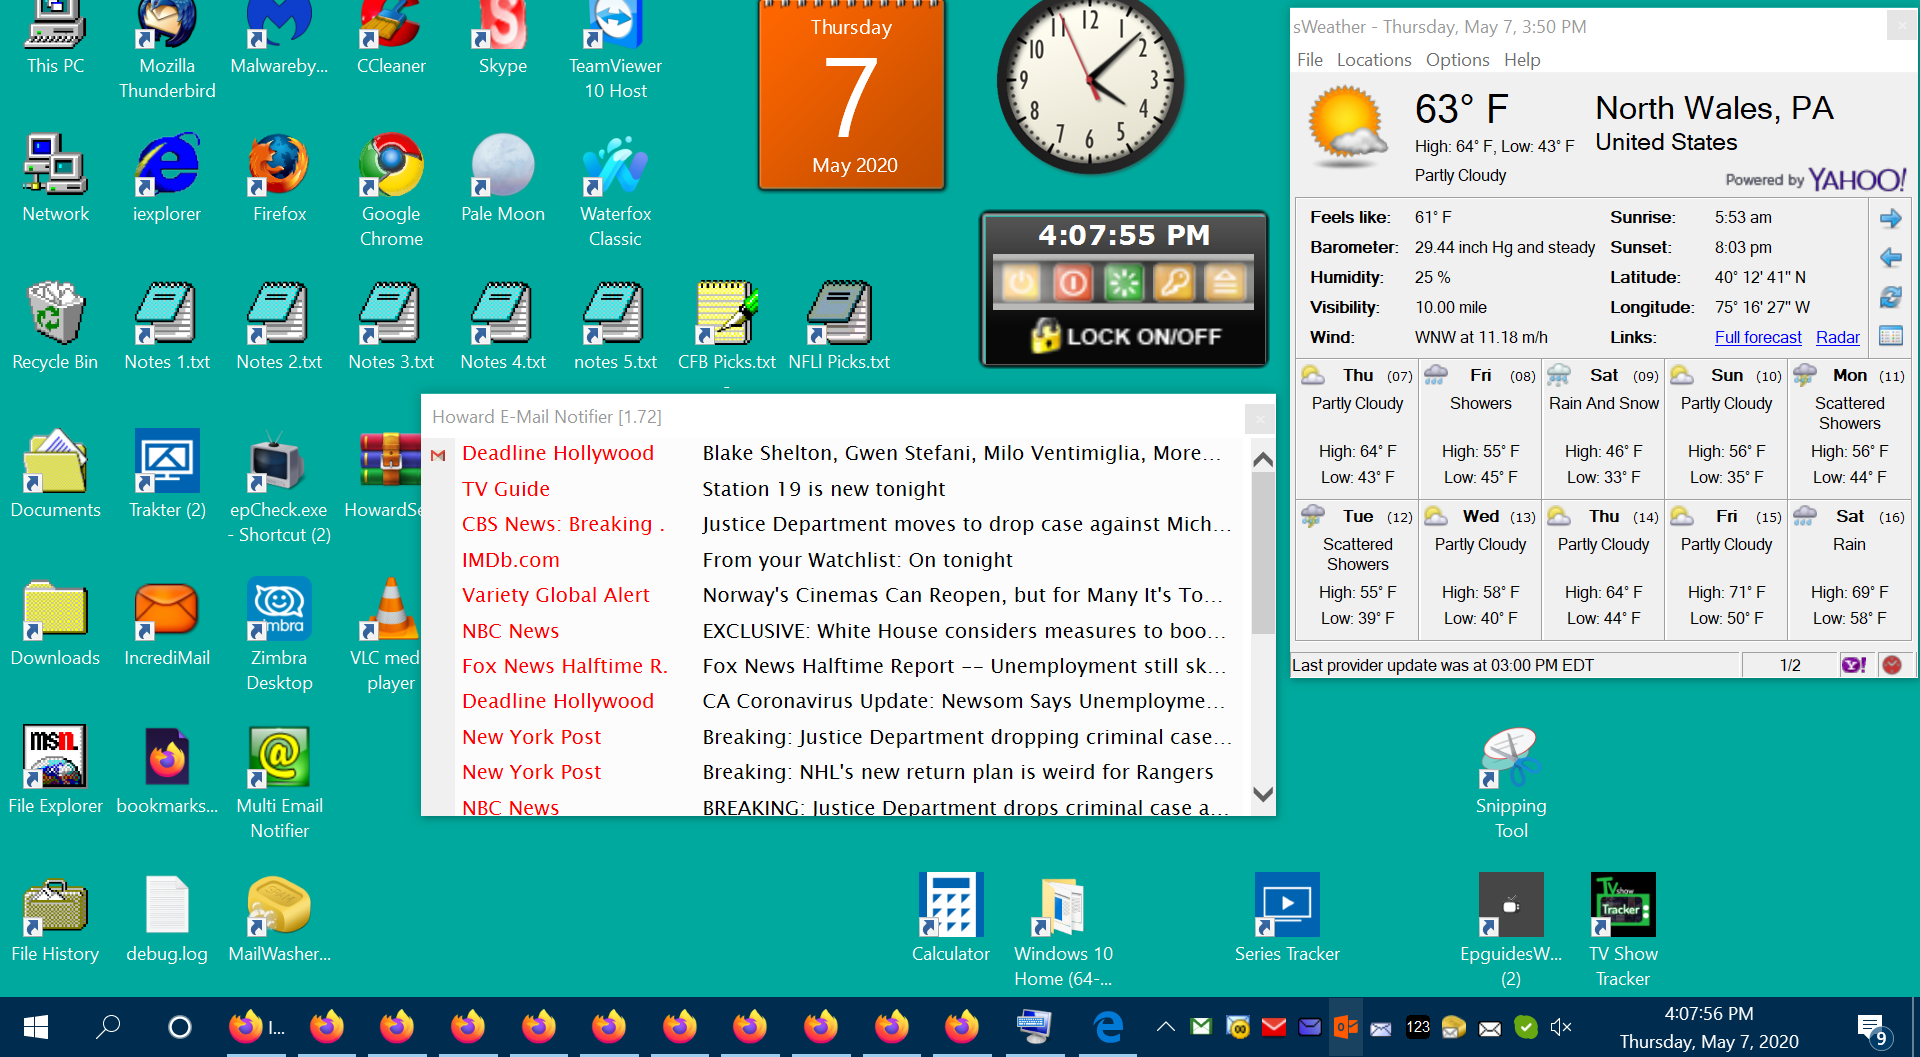Screen dimensions: 1920x1057
Task: Click the red clock icon in sWeather status bar
Action: [x=1892, y=665]
